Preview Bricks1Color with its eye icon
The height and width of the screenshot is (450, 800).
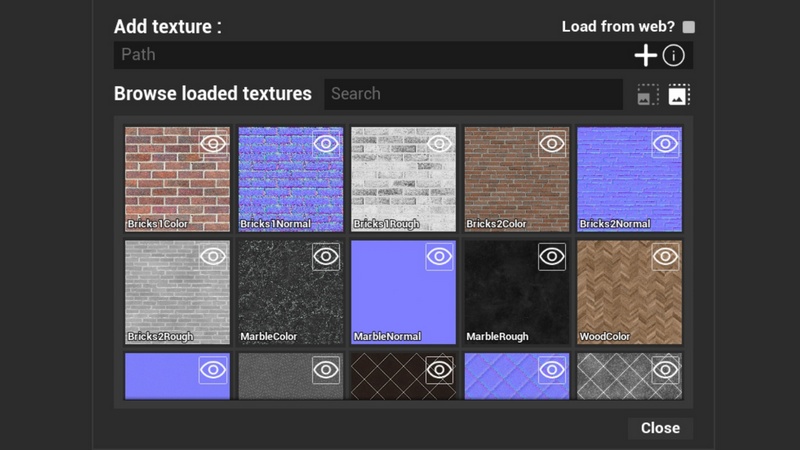pyautogui.click(x=213, y=144)
